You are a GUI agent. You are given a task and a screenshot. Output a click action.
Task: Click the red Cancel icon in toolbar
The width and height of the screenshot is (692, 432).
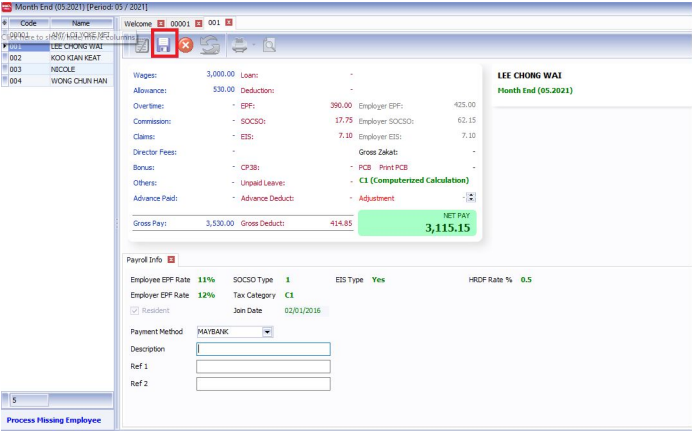pos(186,45)
